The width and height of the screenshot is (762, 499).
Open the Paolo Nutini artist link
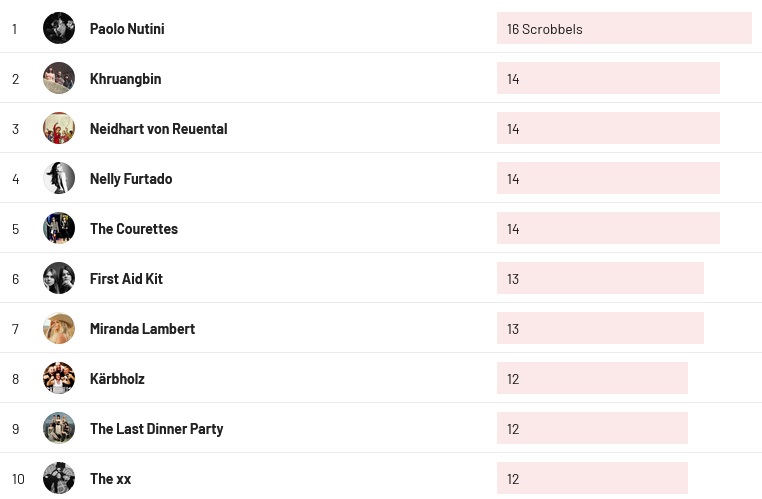(127, 29)
